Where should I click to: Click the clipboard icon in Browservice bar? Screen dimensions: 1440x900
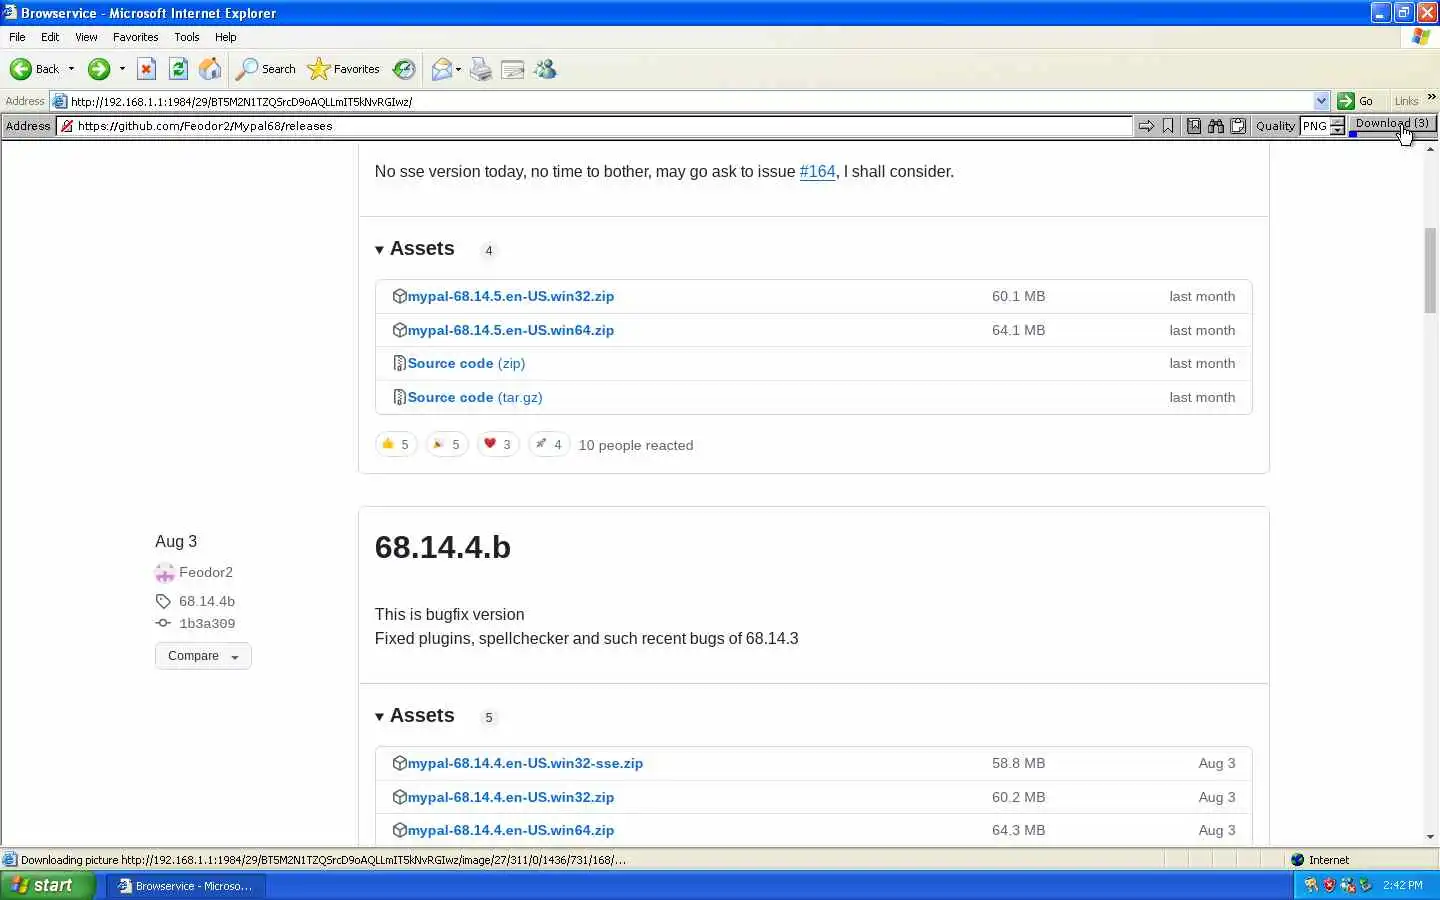click(x=1238, y=126)
